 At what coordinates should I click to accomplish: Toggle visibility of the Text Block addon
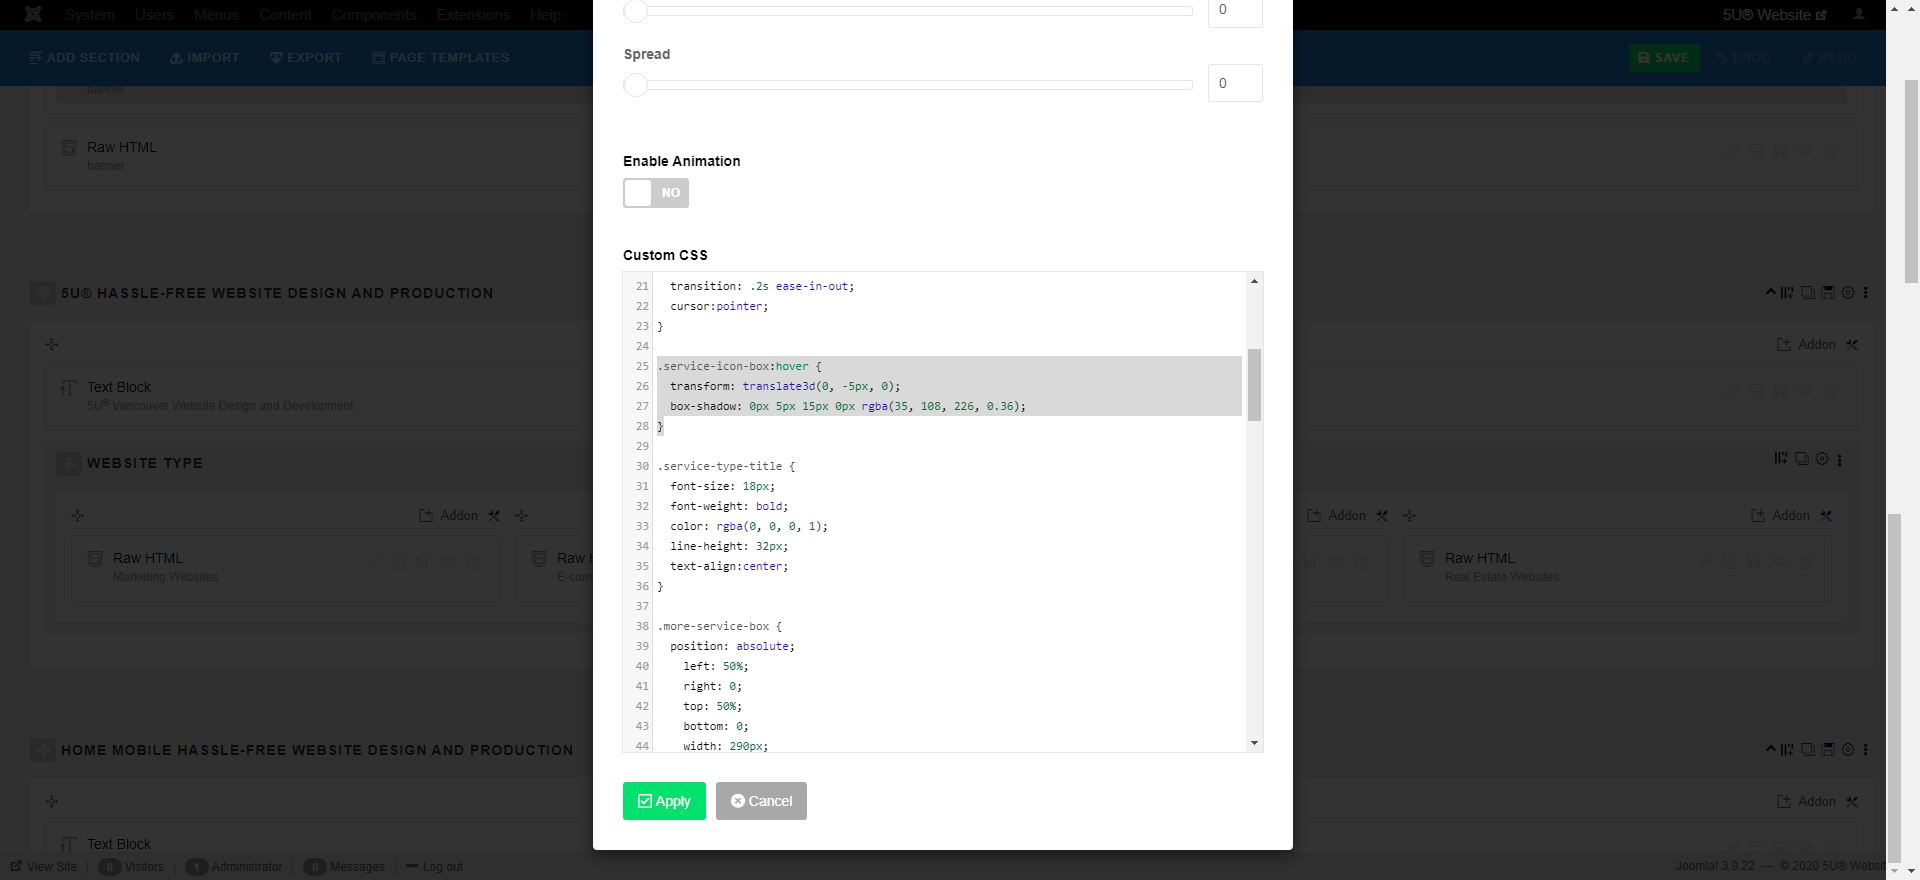click(1806, 392)
